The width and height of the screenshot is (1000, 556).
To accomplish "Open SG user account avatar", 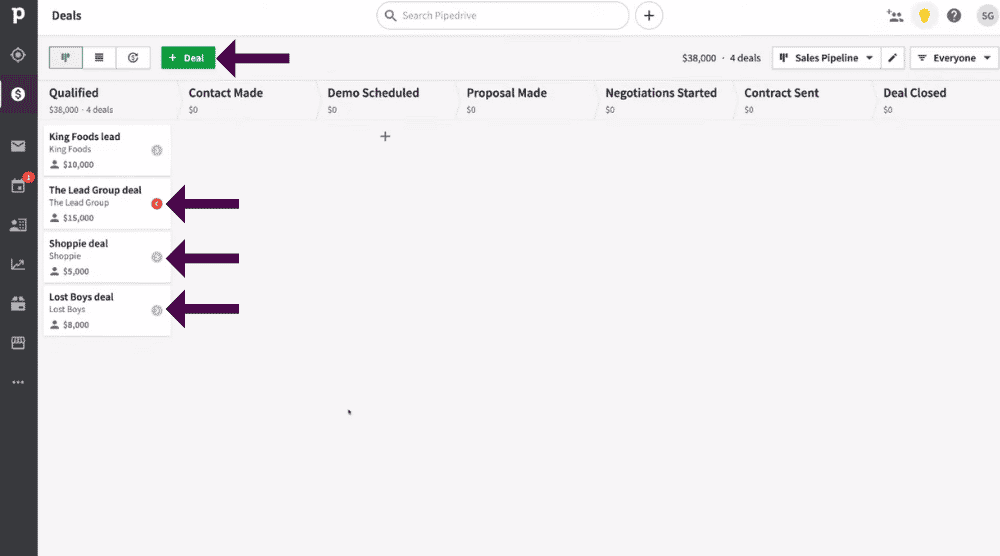I will pos(987,16).
